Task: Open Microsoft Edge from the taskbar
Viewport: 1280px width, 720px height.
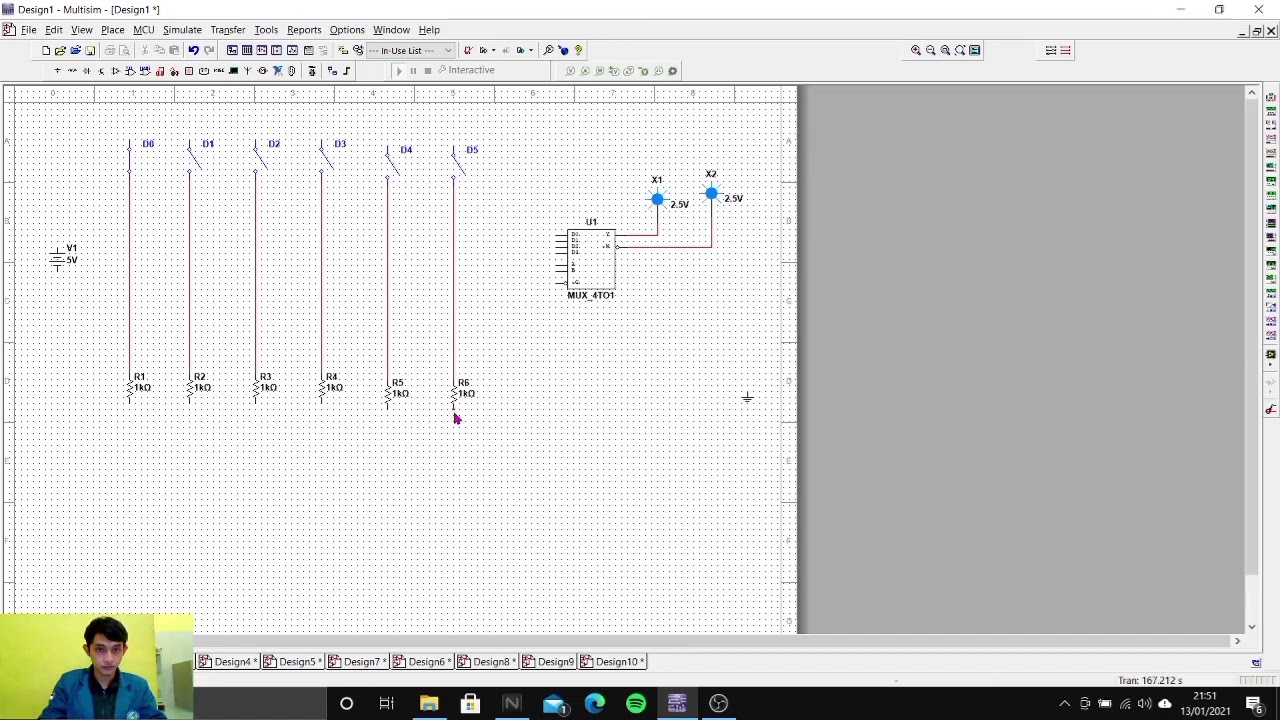Action: click(595, 704)
